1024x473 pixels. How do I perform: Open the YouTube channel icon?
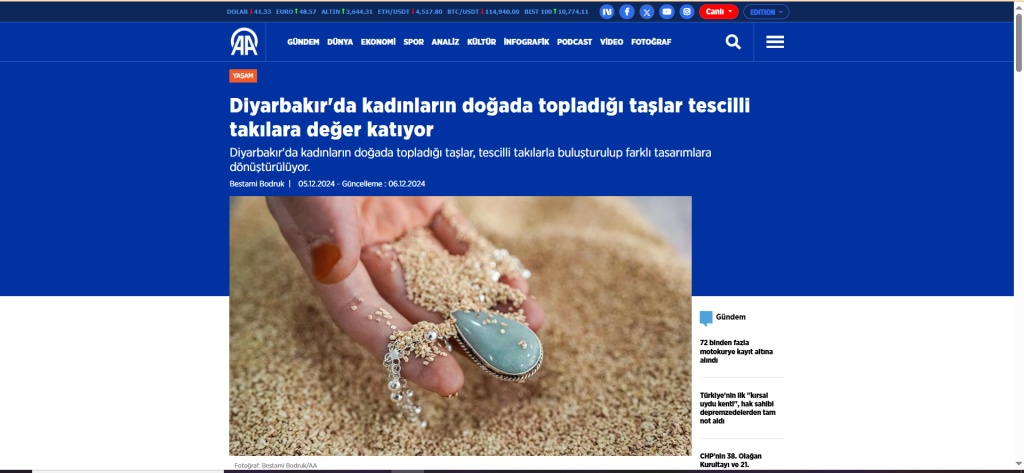(667, 12)
